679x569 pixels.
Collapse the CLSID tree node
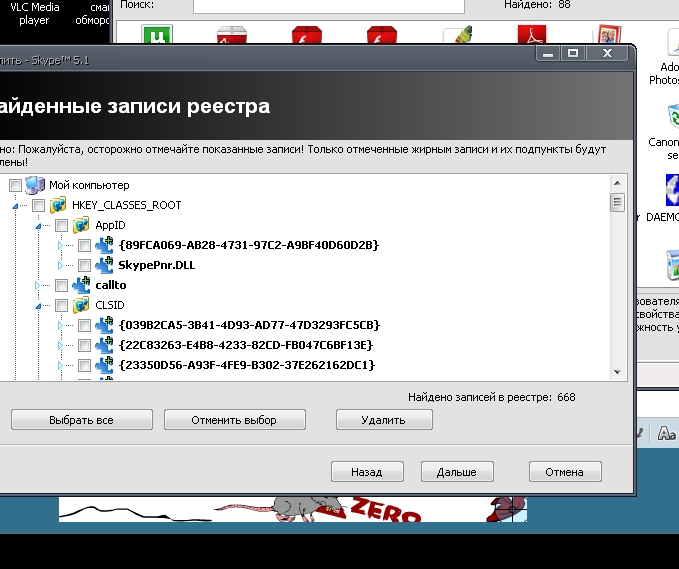[38, 306]
